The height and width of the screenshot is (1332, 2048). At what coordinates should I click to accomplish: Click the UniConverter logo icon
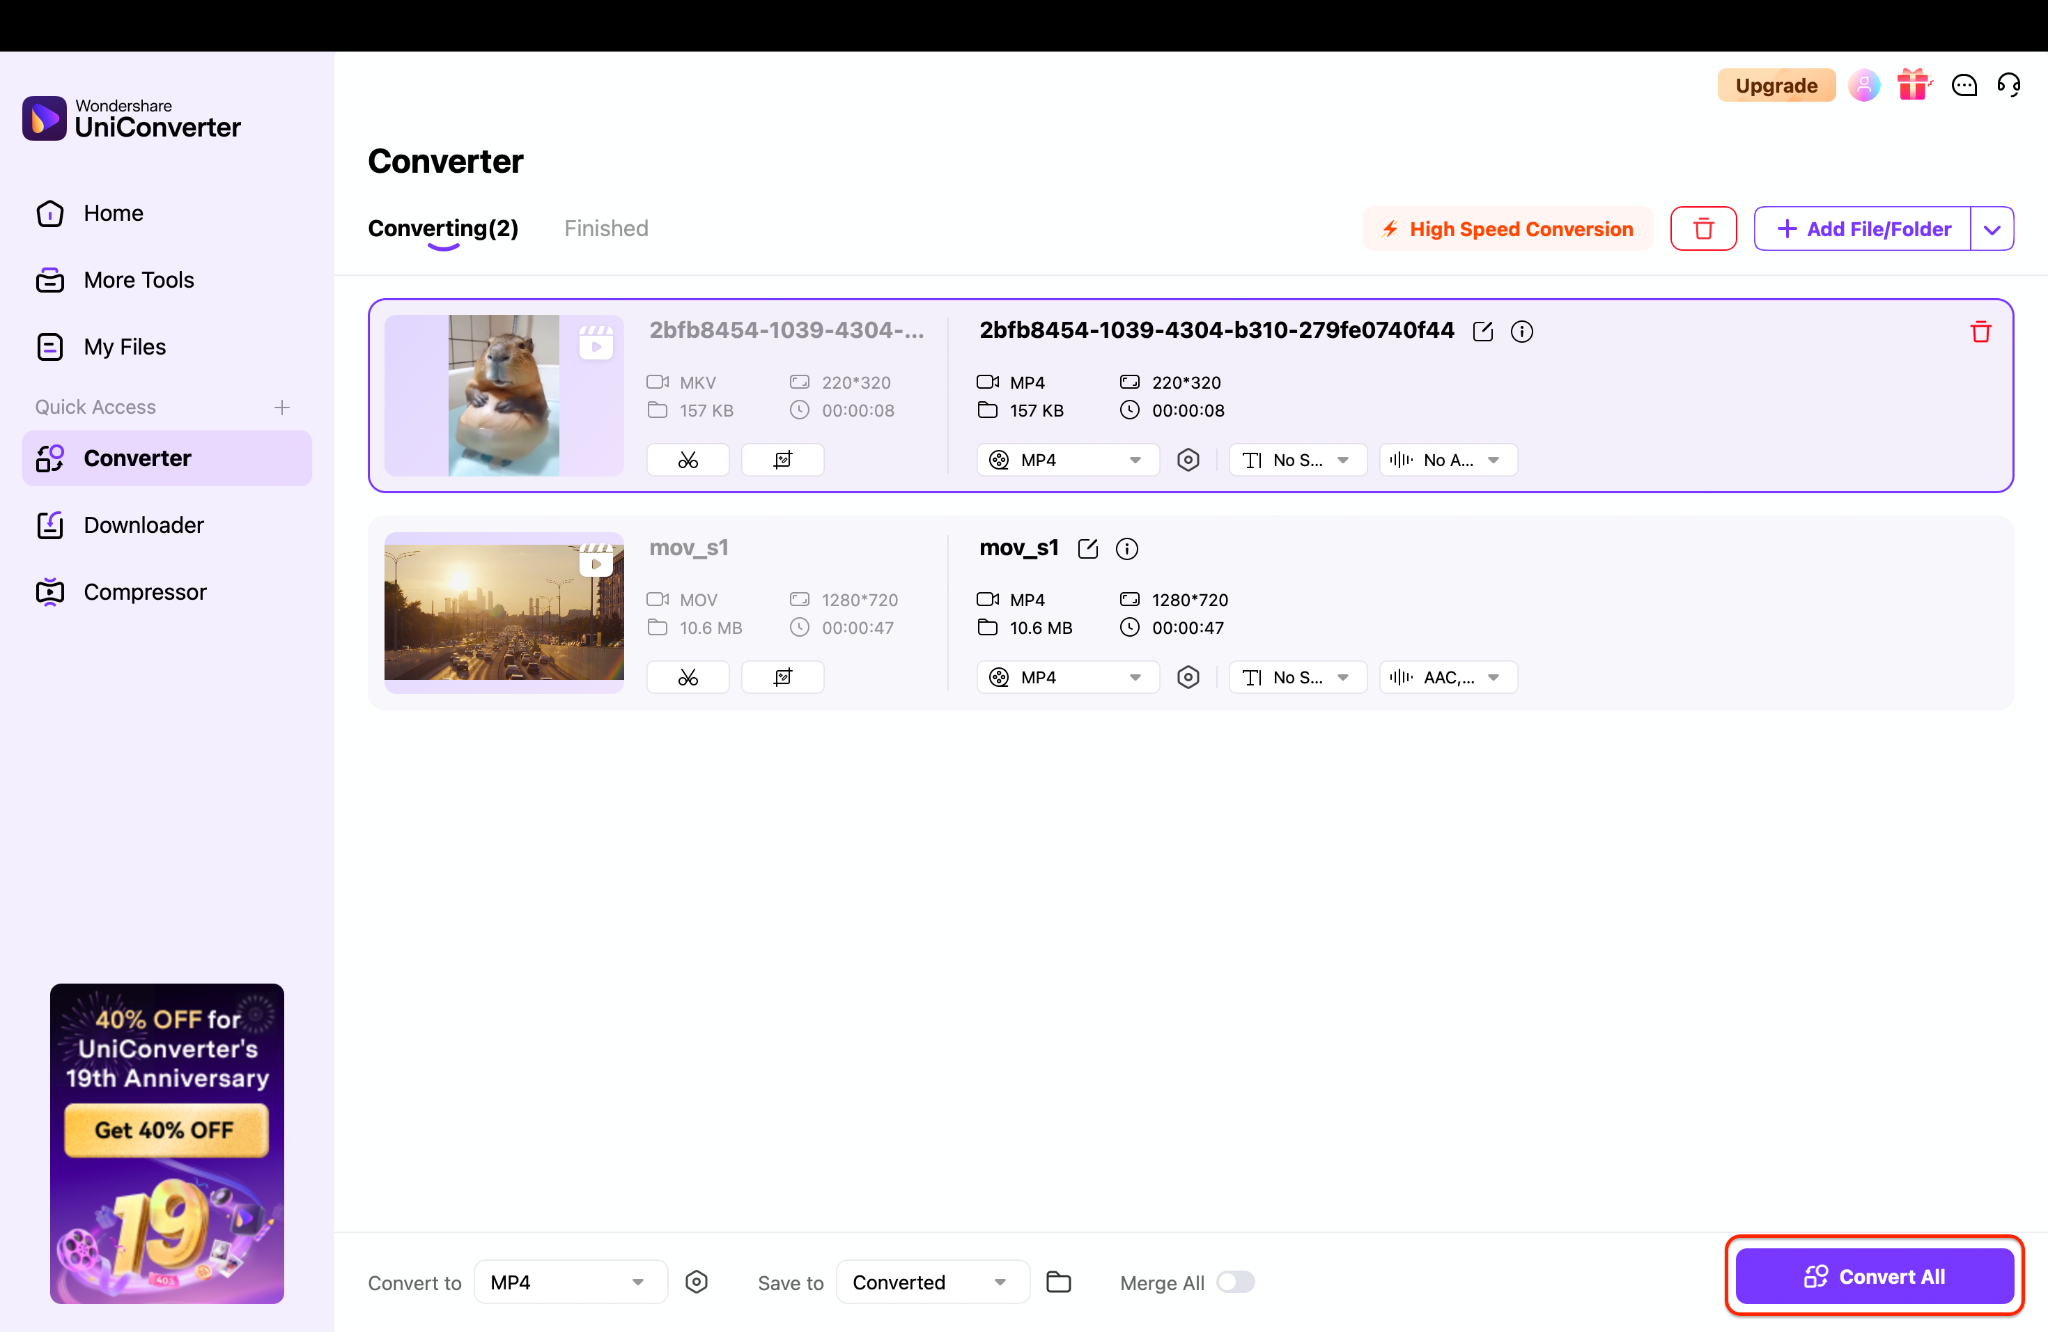44,119
